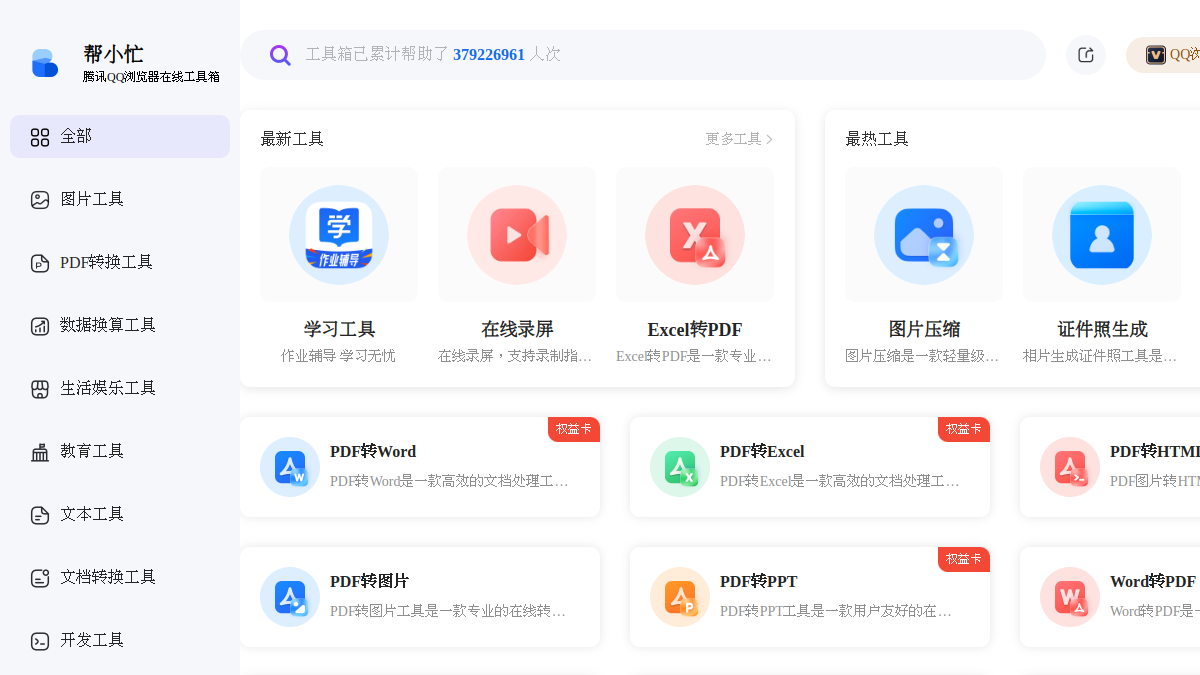Expand more tools via chevron arrow
The height and width of the screenshot is (675, 1200).
(x=769, y=139)
